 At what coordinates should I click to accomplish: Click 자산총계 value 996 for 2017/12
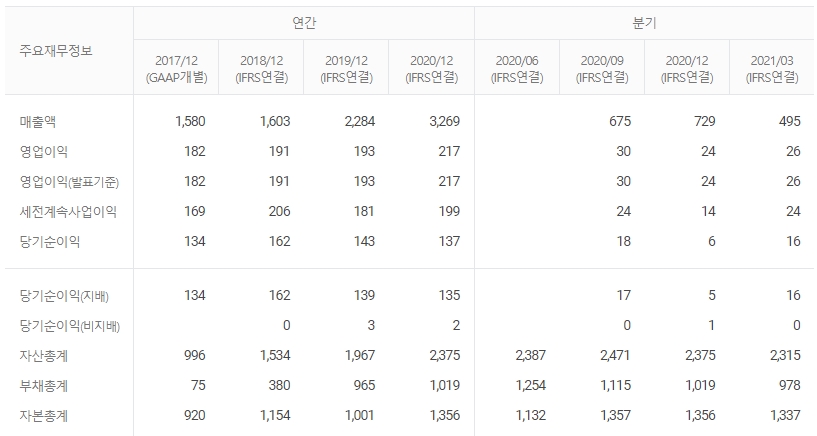[194, 355]
